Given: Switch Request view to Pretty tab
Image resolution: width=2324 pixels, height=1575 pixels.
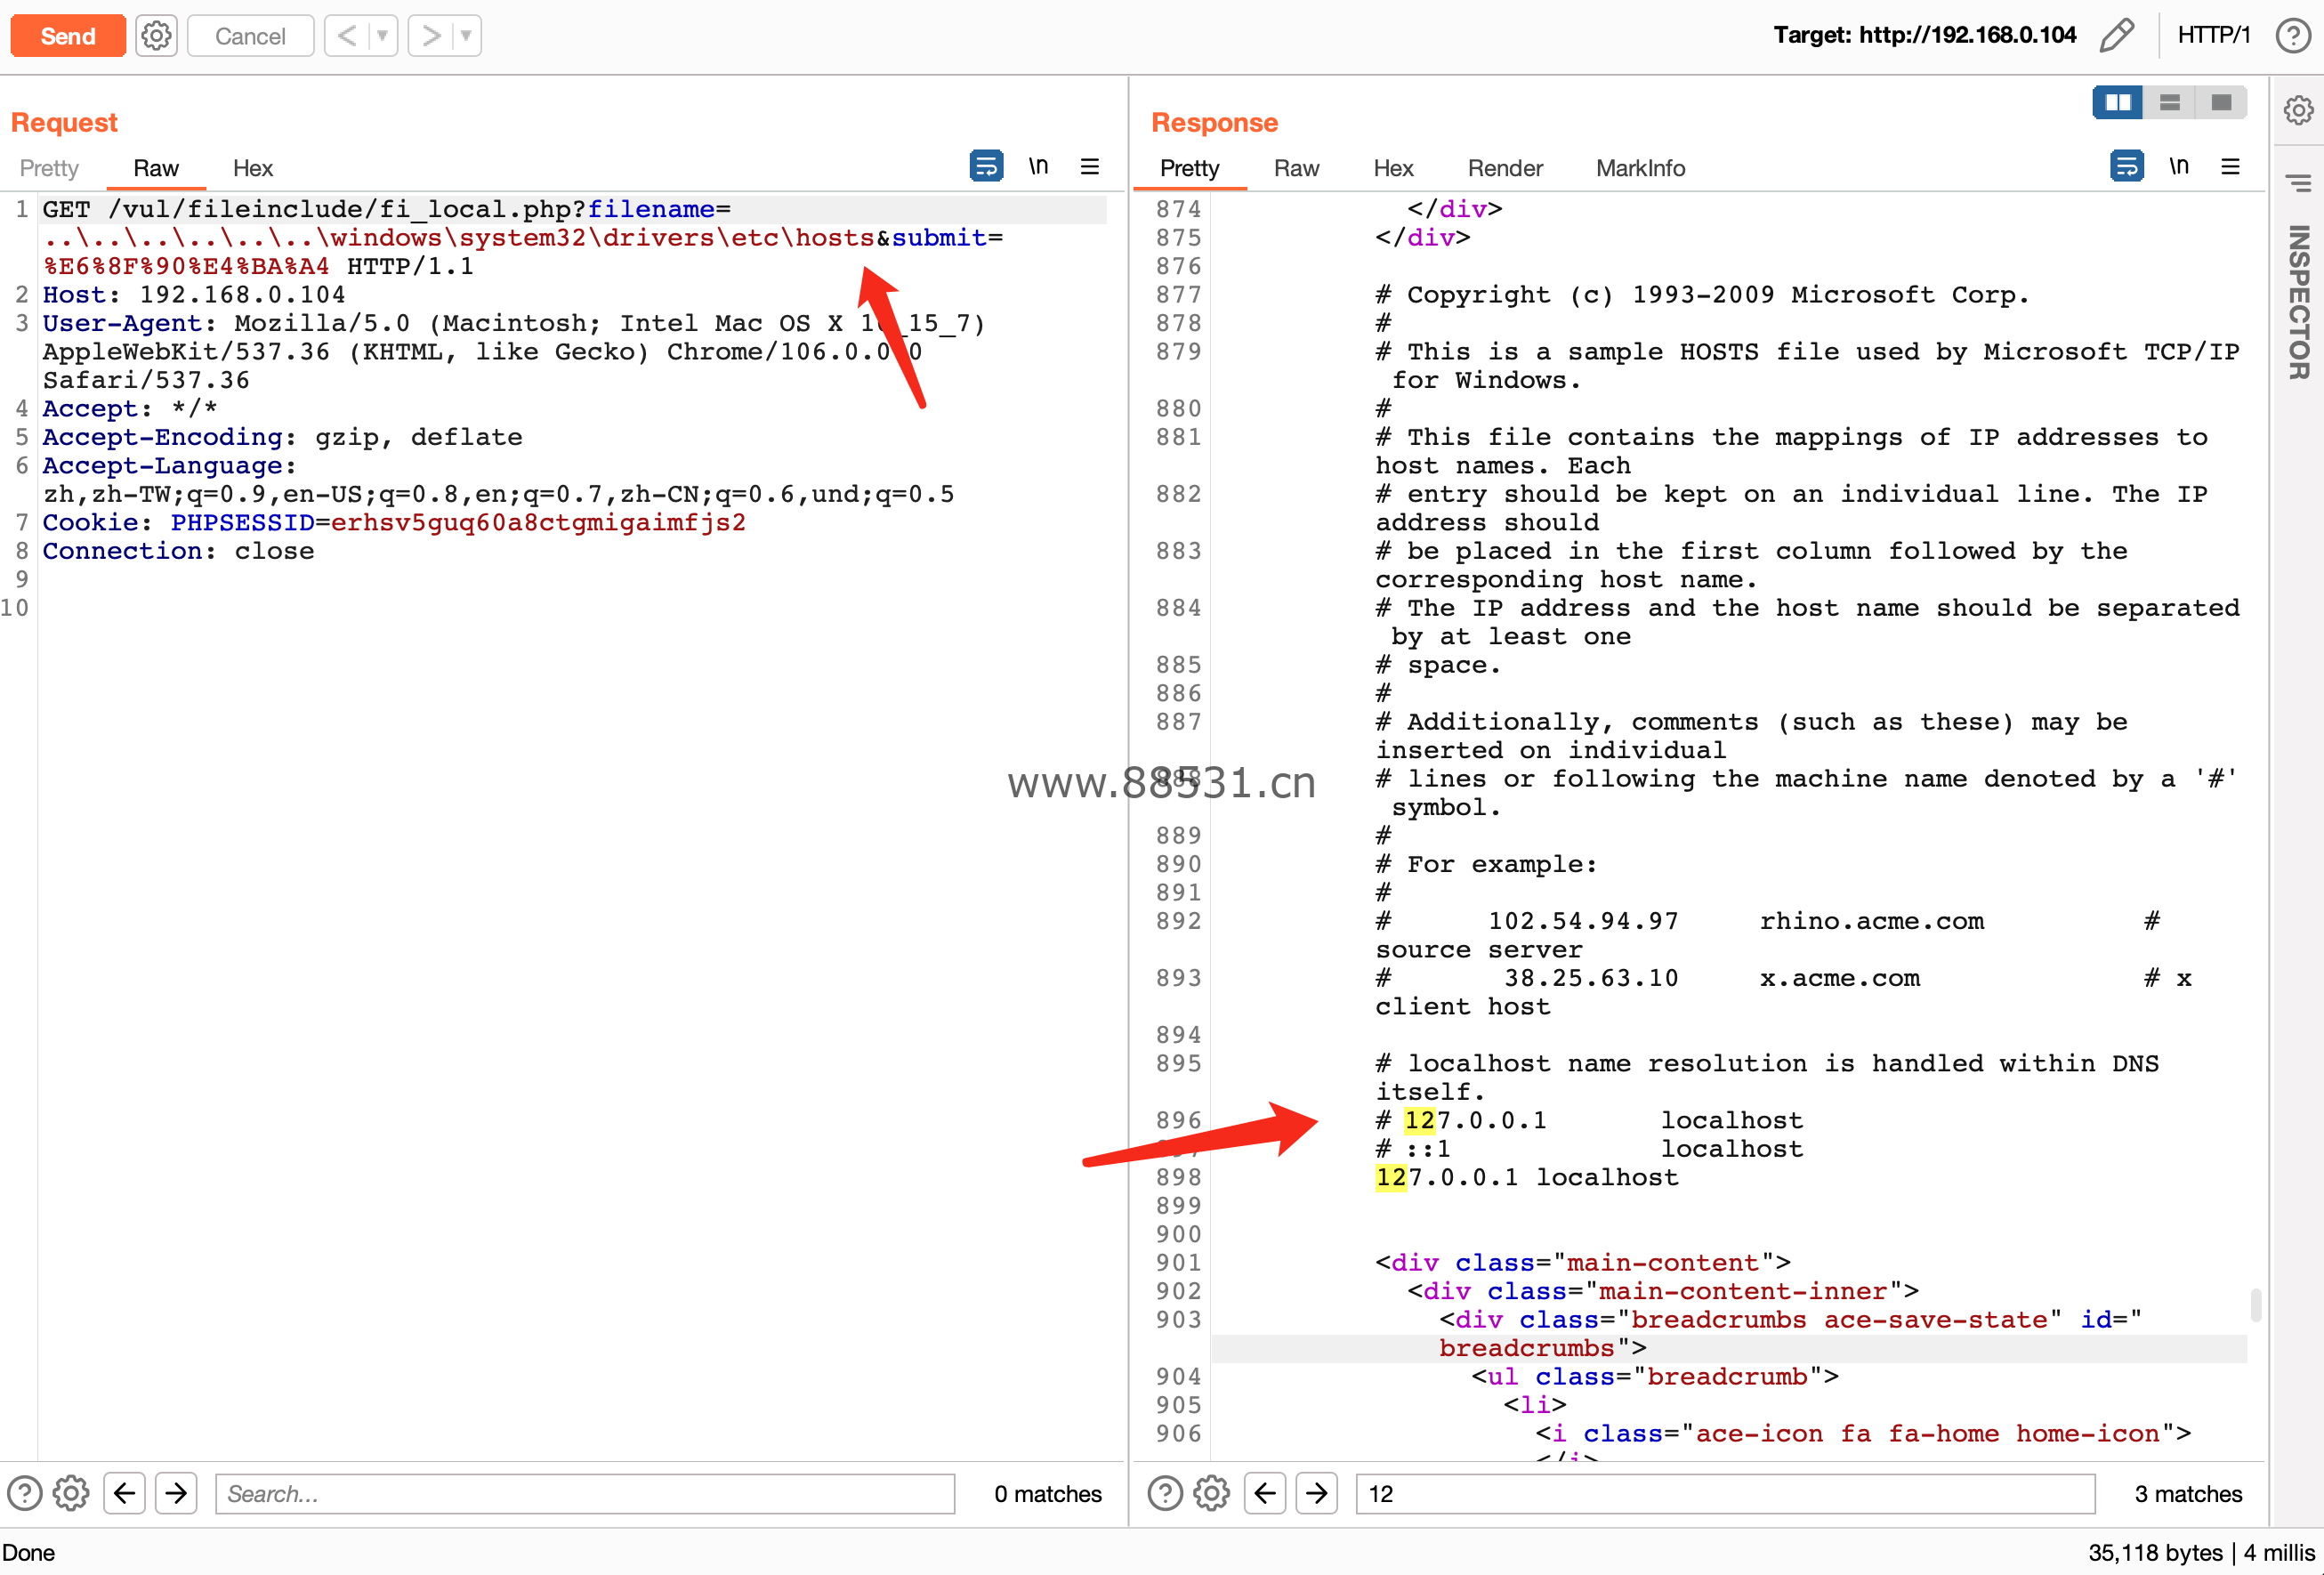Looking at the screenshot, I should point(49,168).
